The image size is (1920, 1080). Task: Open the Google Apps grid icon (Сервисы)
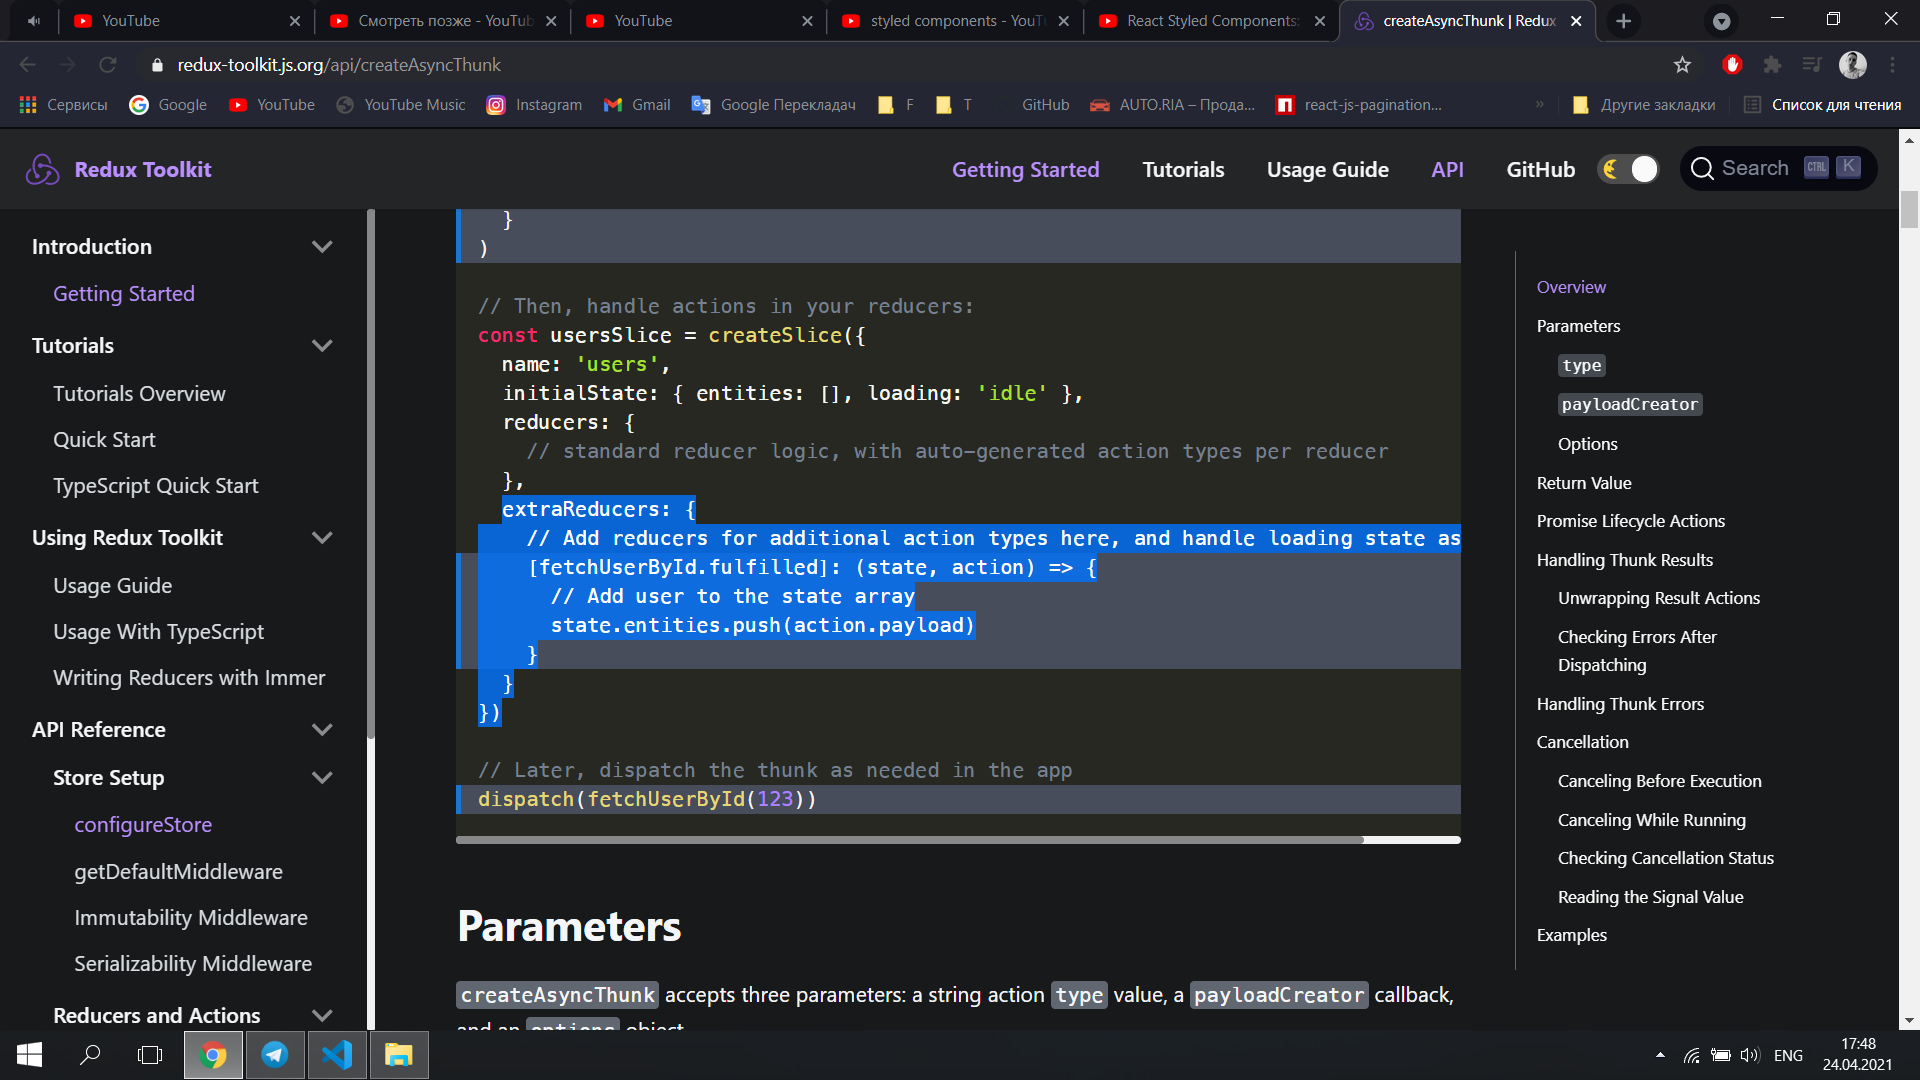point(28,105)
